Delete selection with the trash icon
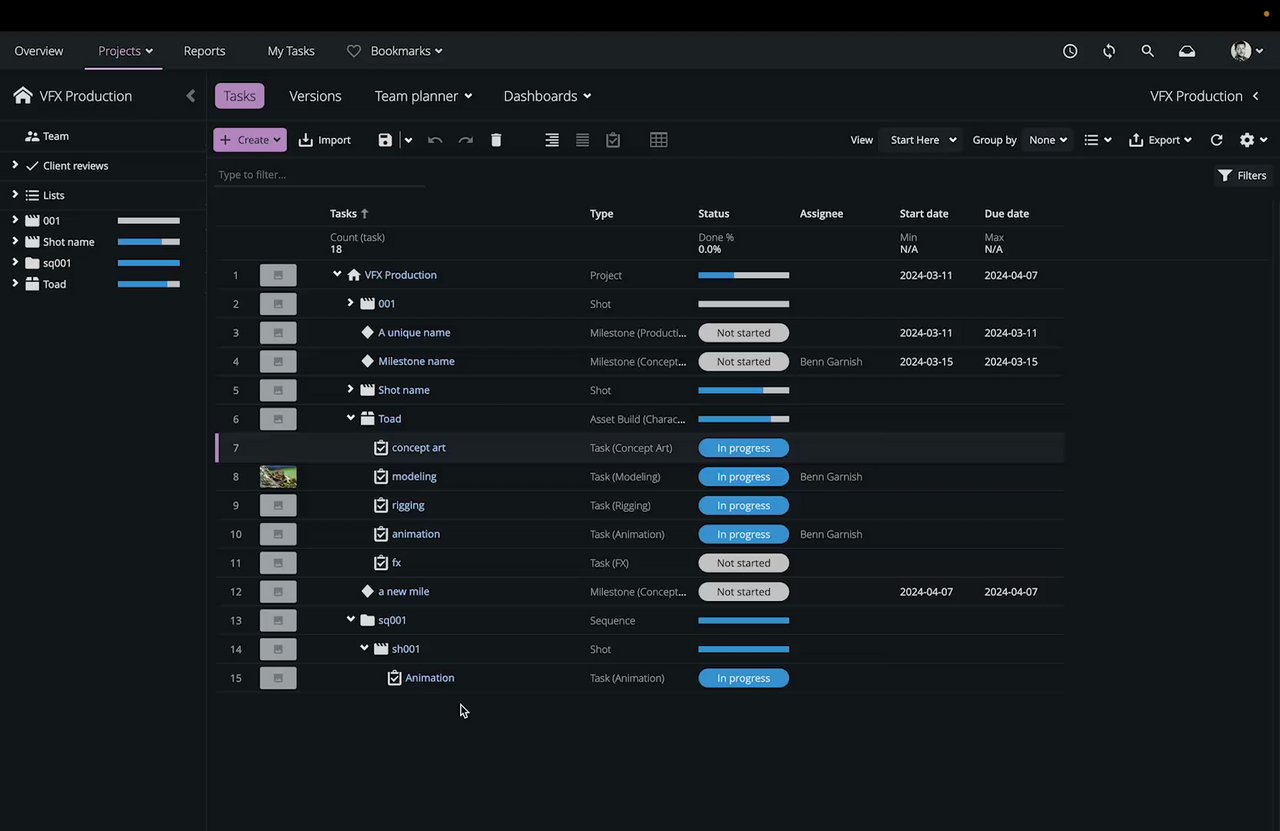This screenshot has height=831, width=1280. [496, 140]
